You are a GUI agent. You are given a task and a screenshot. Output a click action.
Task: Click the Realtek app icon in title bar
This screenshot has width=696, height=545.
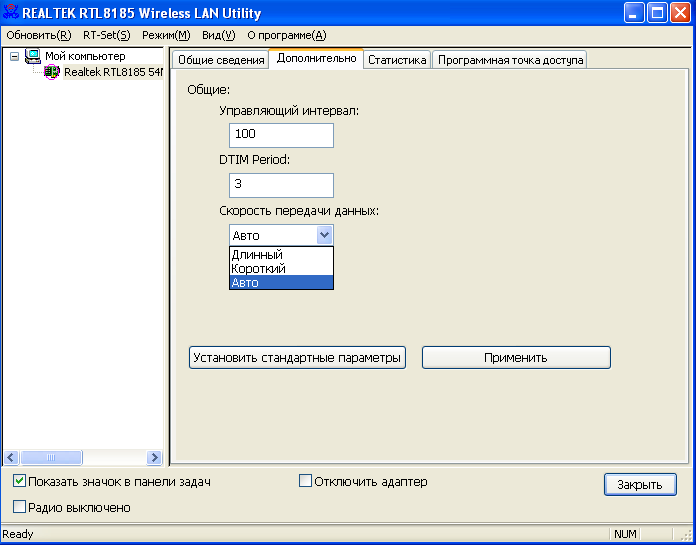(x=11, y=12)
